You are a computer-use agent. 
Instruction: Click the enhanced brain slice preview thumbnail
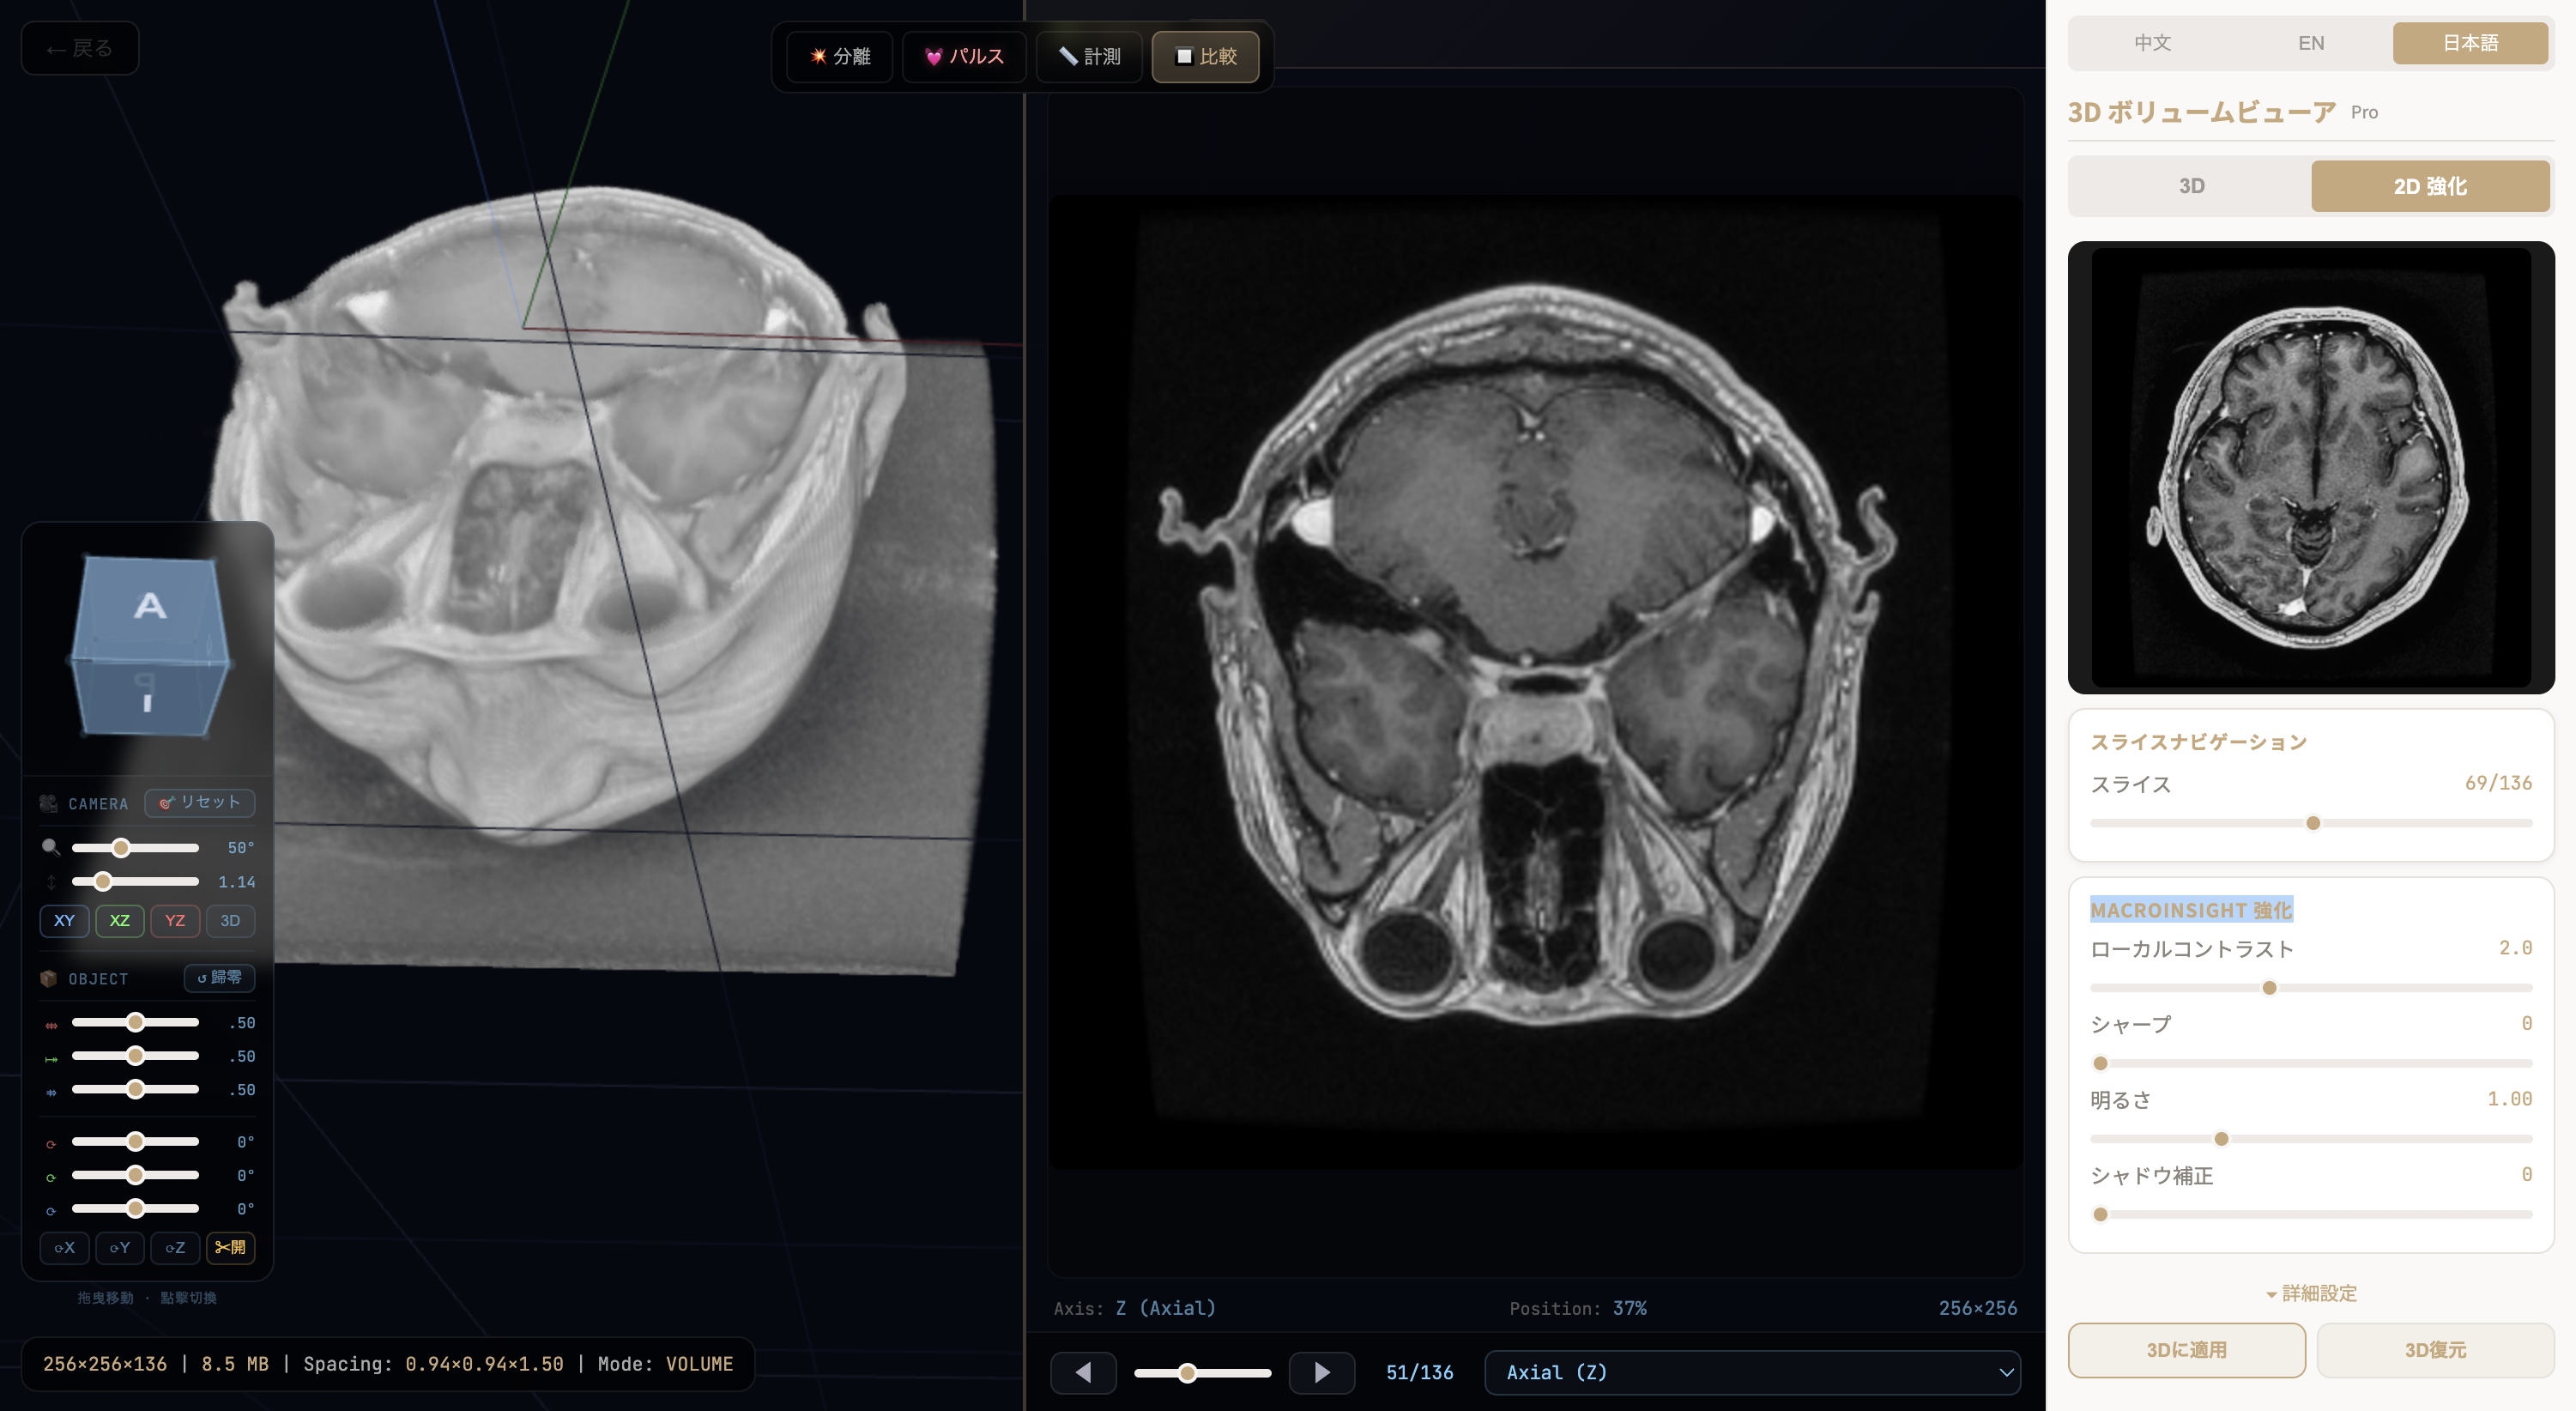coord(2311,467)
